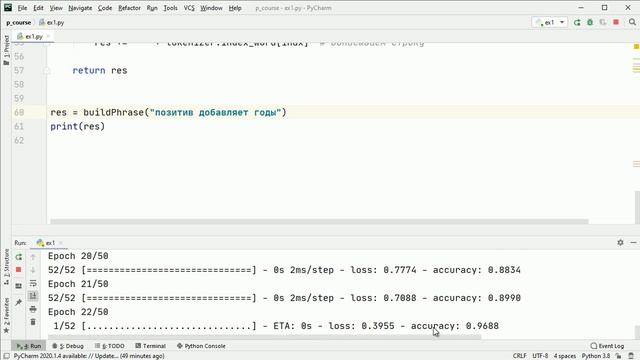Open the Navigate menu
This screenshot has height=360, width=640.
(80, 8)
